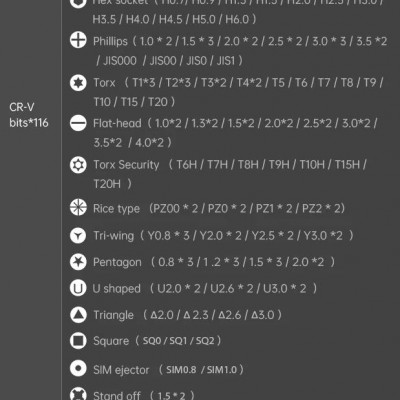Click the Hex socket icon at top
Viewport: 400px width, 400px height.
point(78,3)
